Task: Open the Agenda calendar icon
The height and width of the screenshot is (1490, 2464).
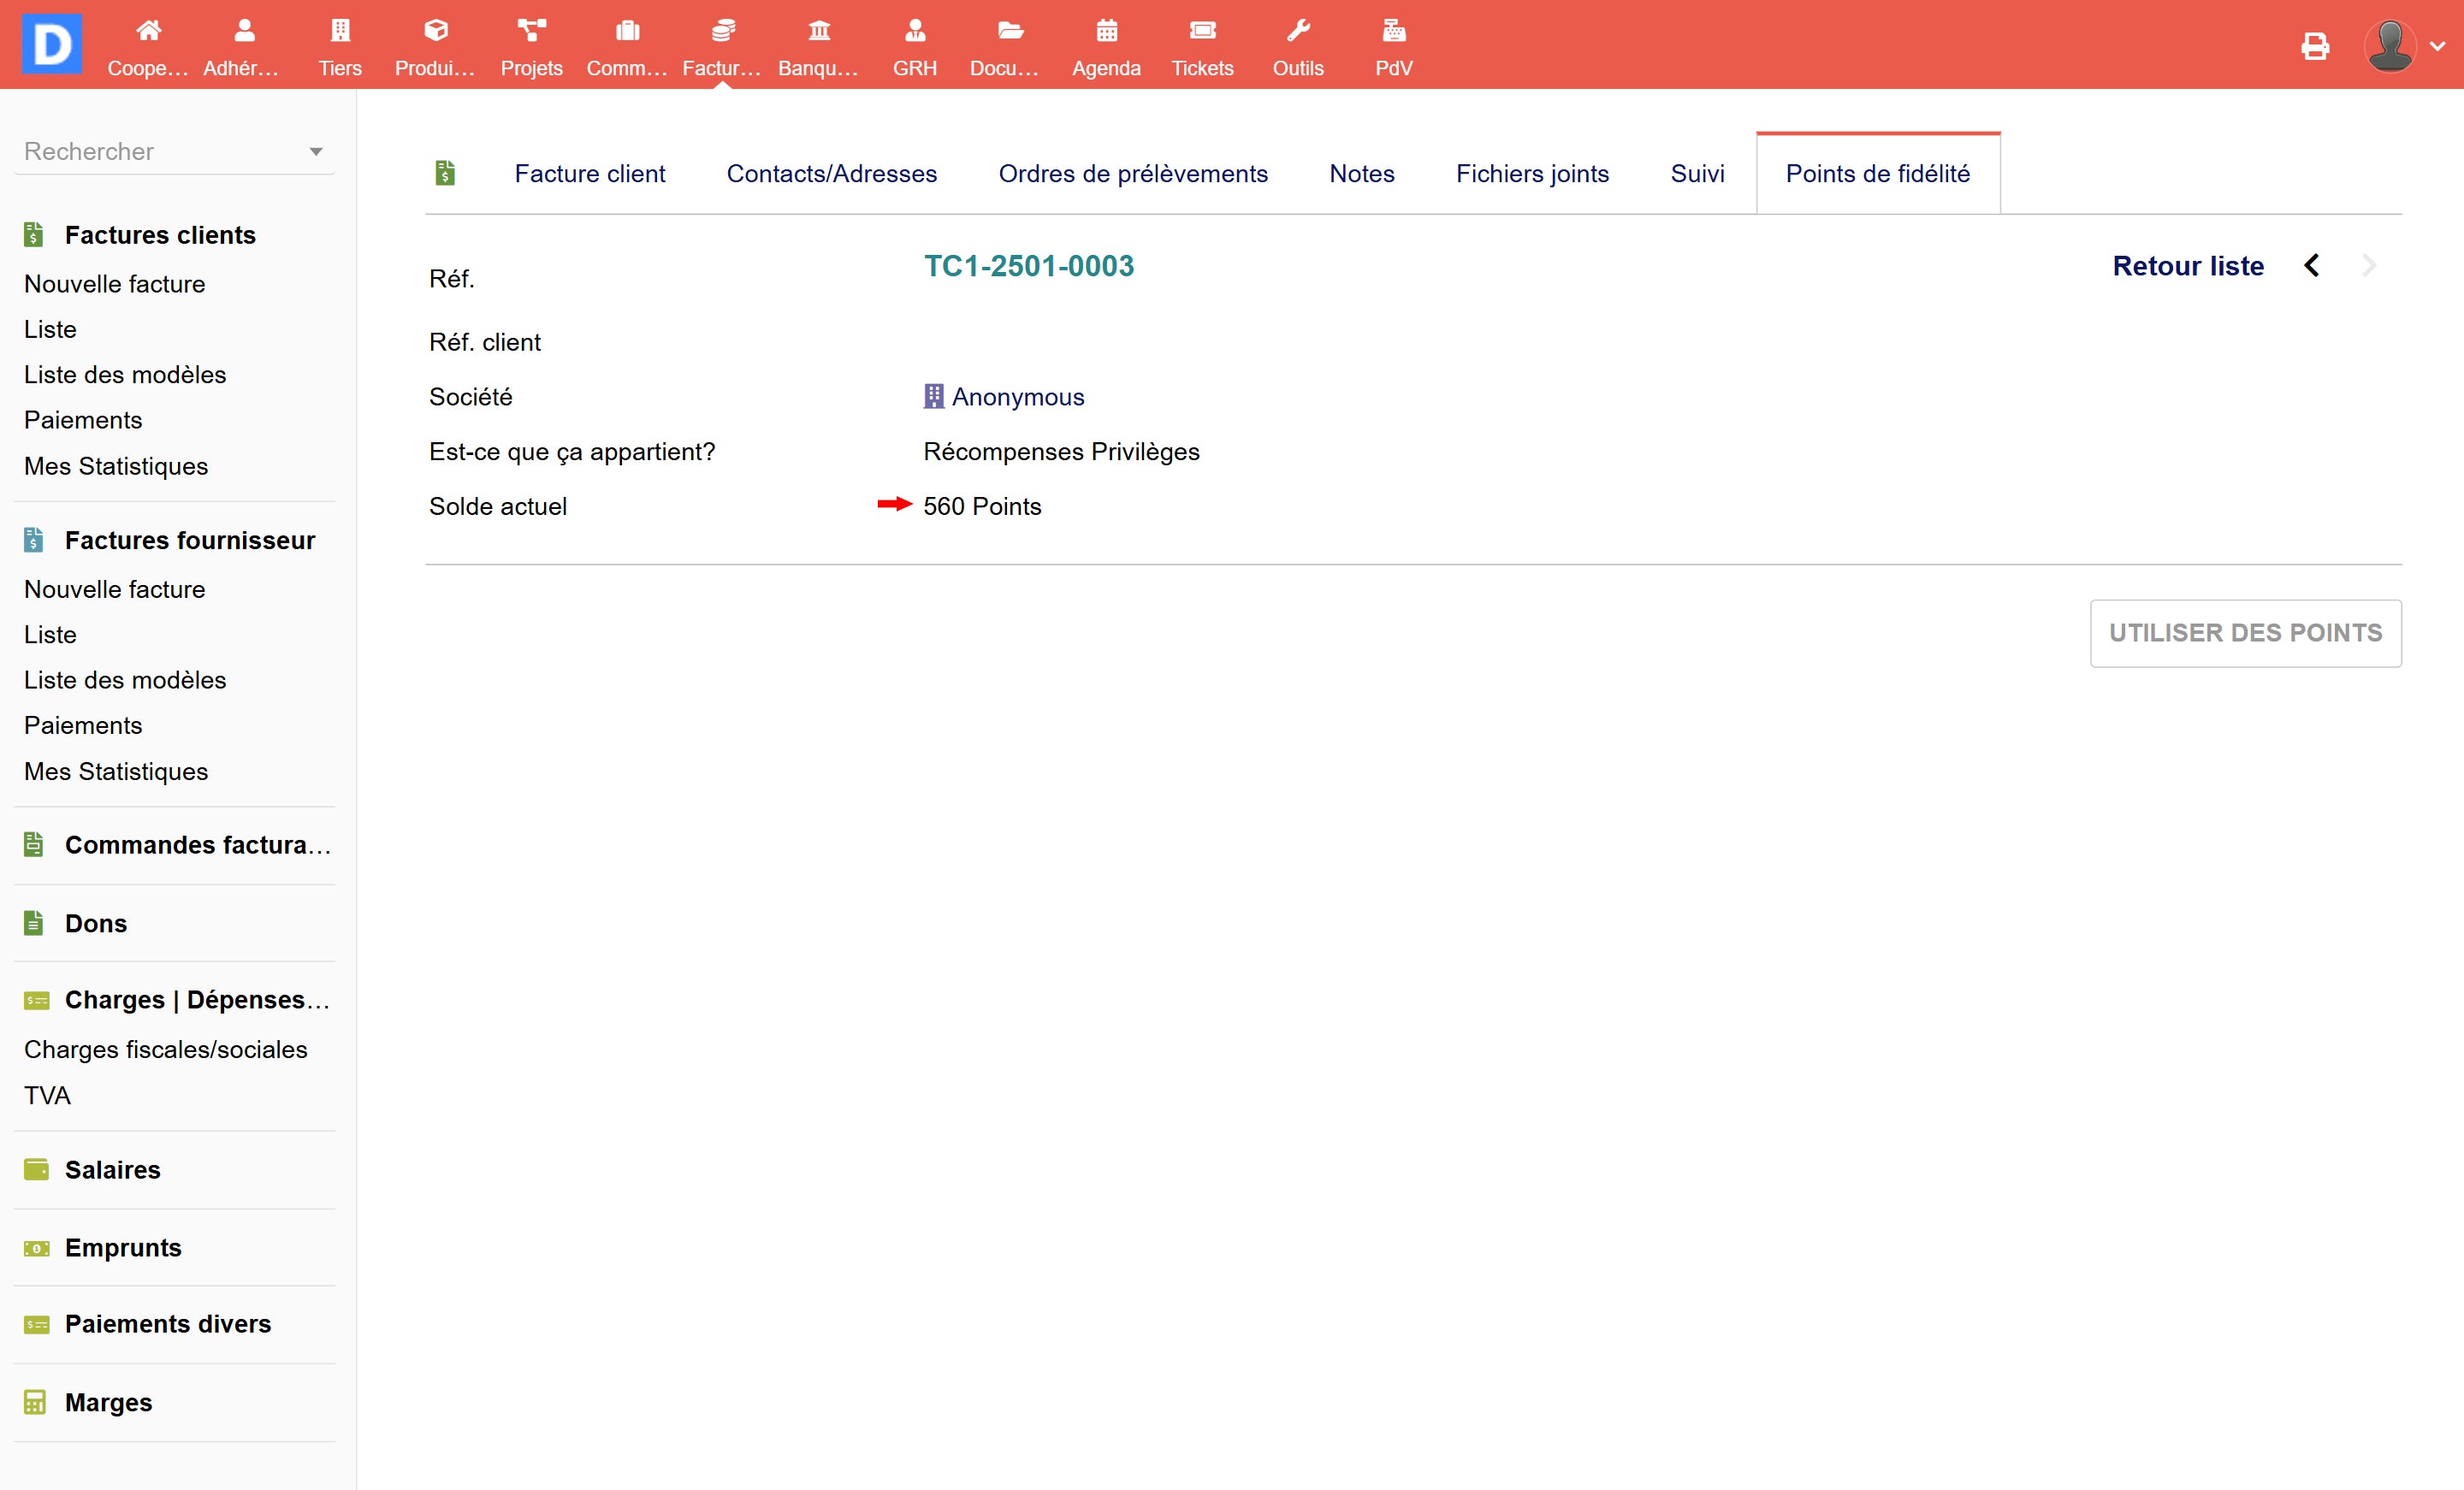Action: click(x=1106, y=31)
